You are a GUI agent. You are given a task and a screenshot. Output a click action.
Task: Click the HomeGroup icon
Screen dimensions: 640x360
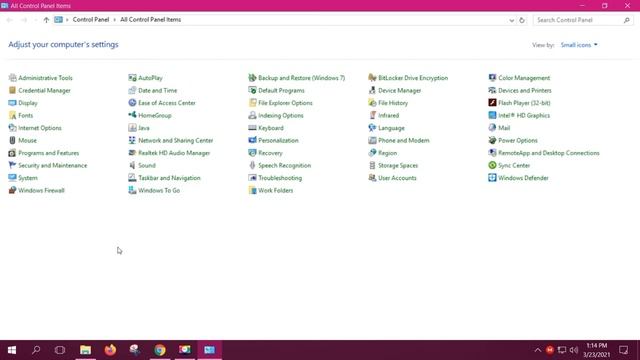pos(132,116)
